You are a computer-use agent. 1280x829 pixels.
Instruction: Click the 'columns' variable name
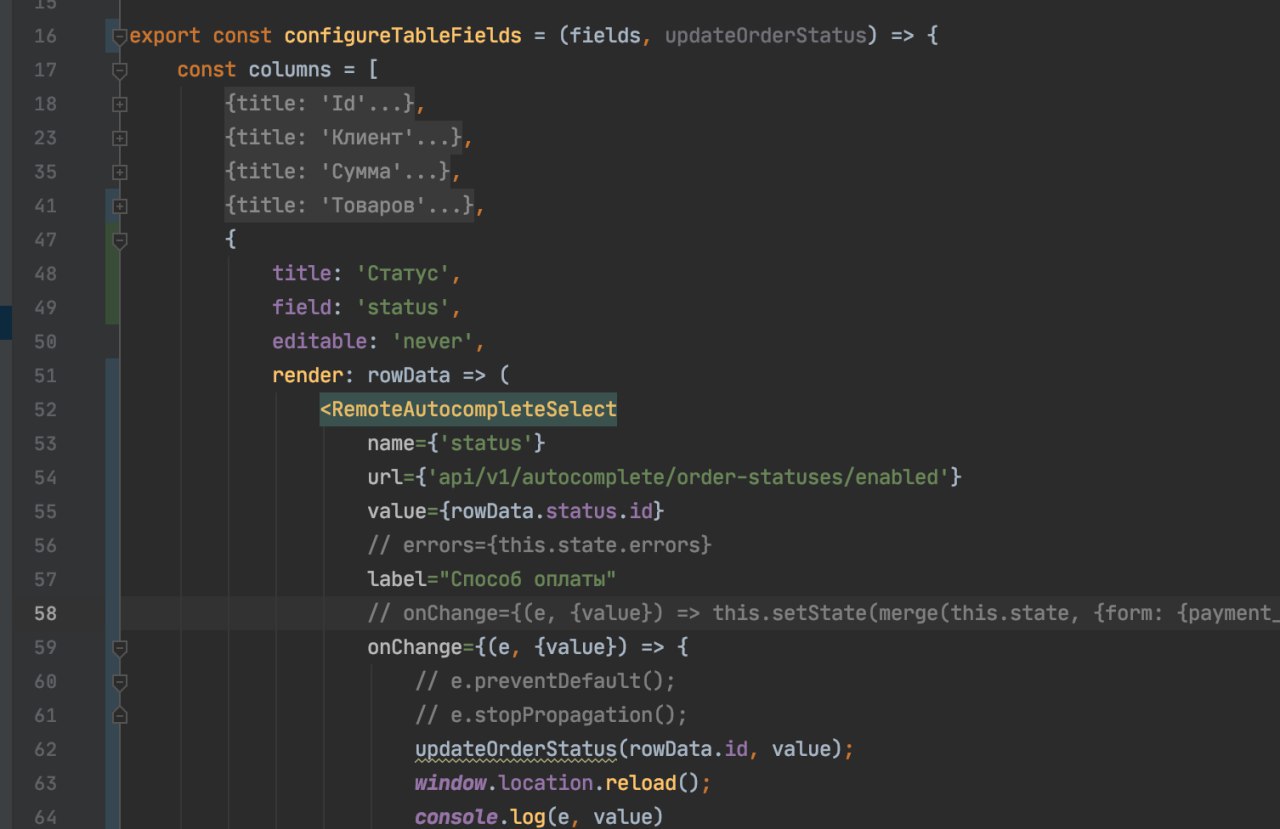[x=290, y=70]
